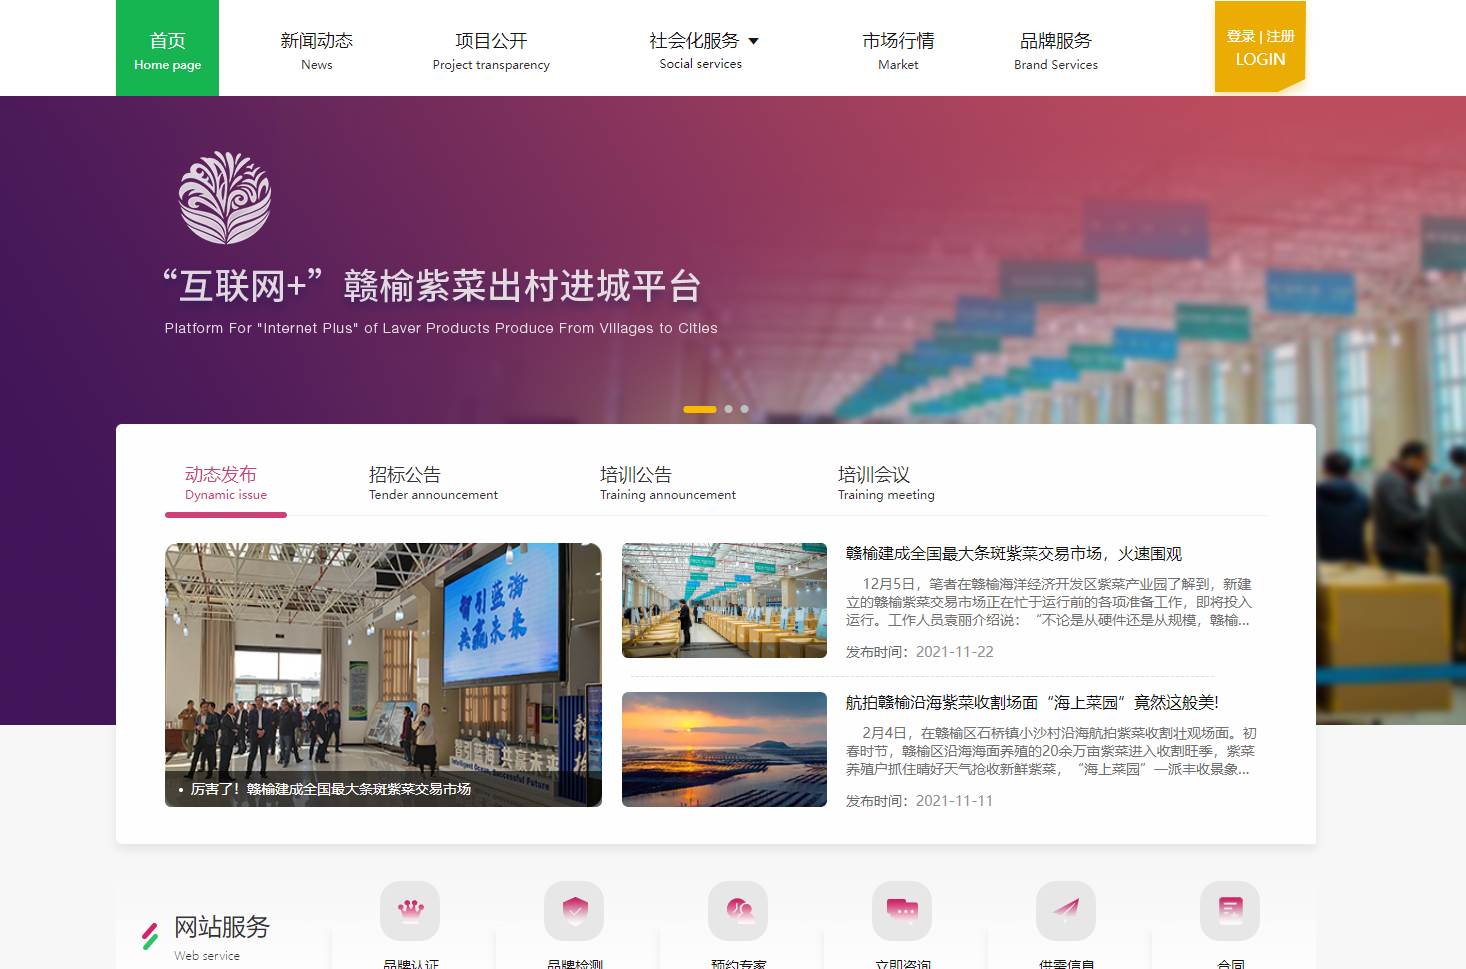Switch to the third banner slide dot
This screenshot has height=969, width=1466.
(745, 409)
